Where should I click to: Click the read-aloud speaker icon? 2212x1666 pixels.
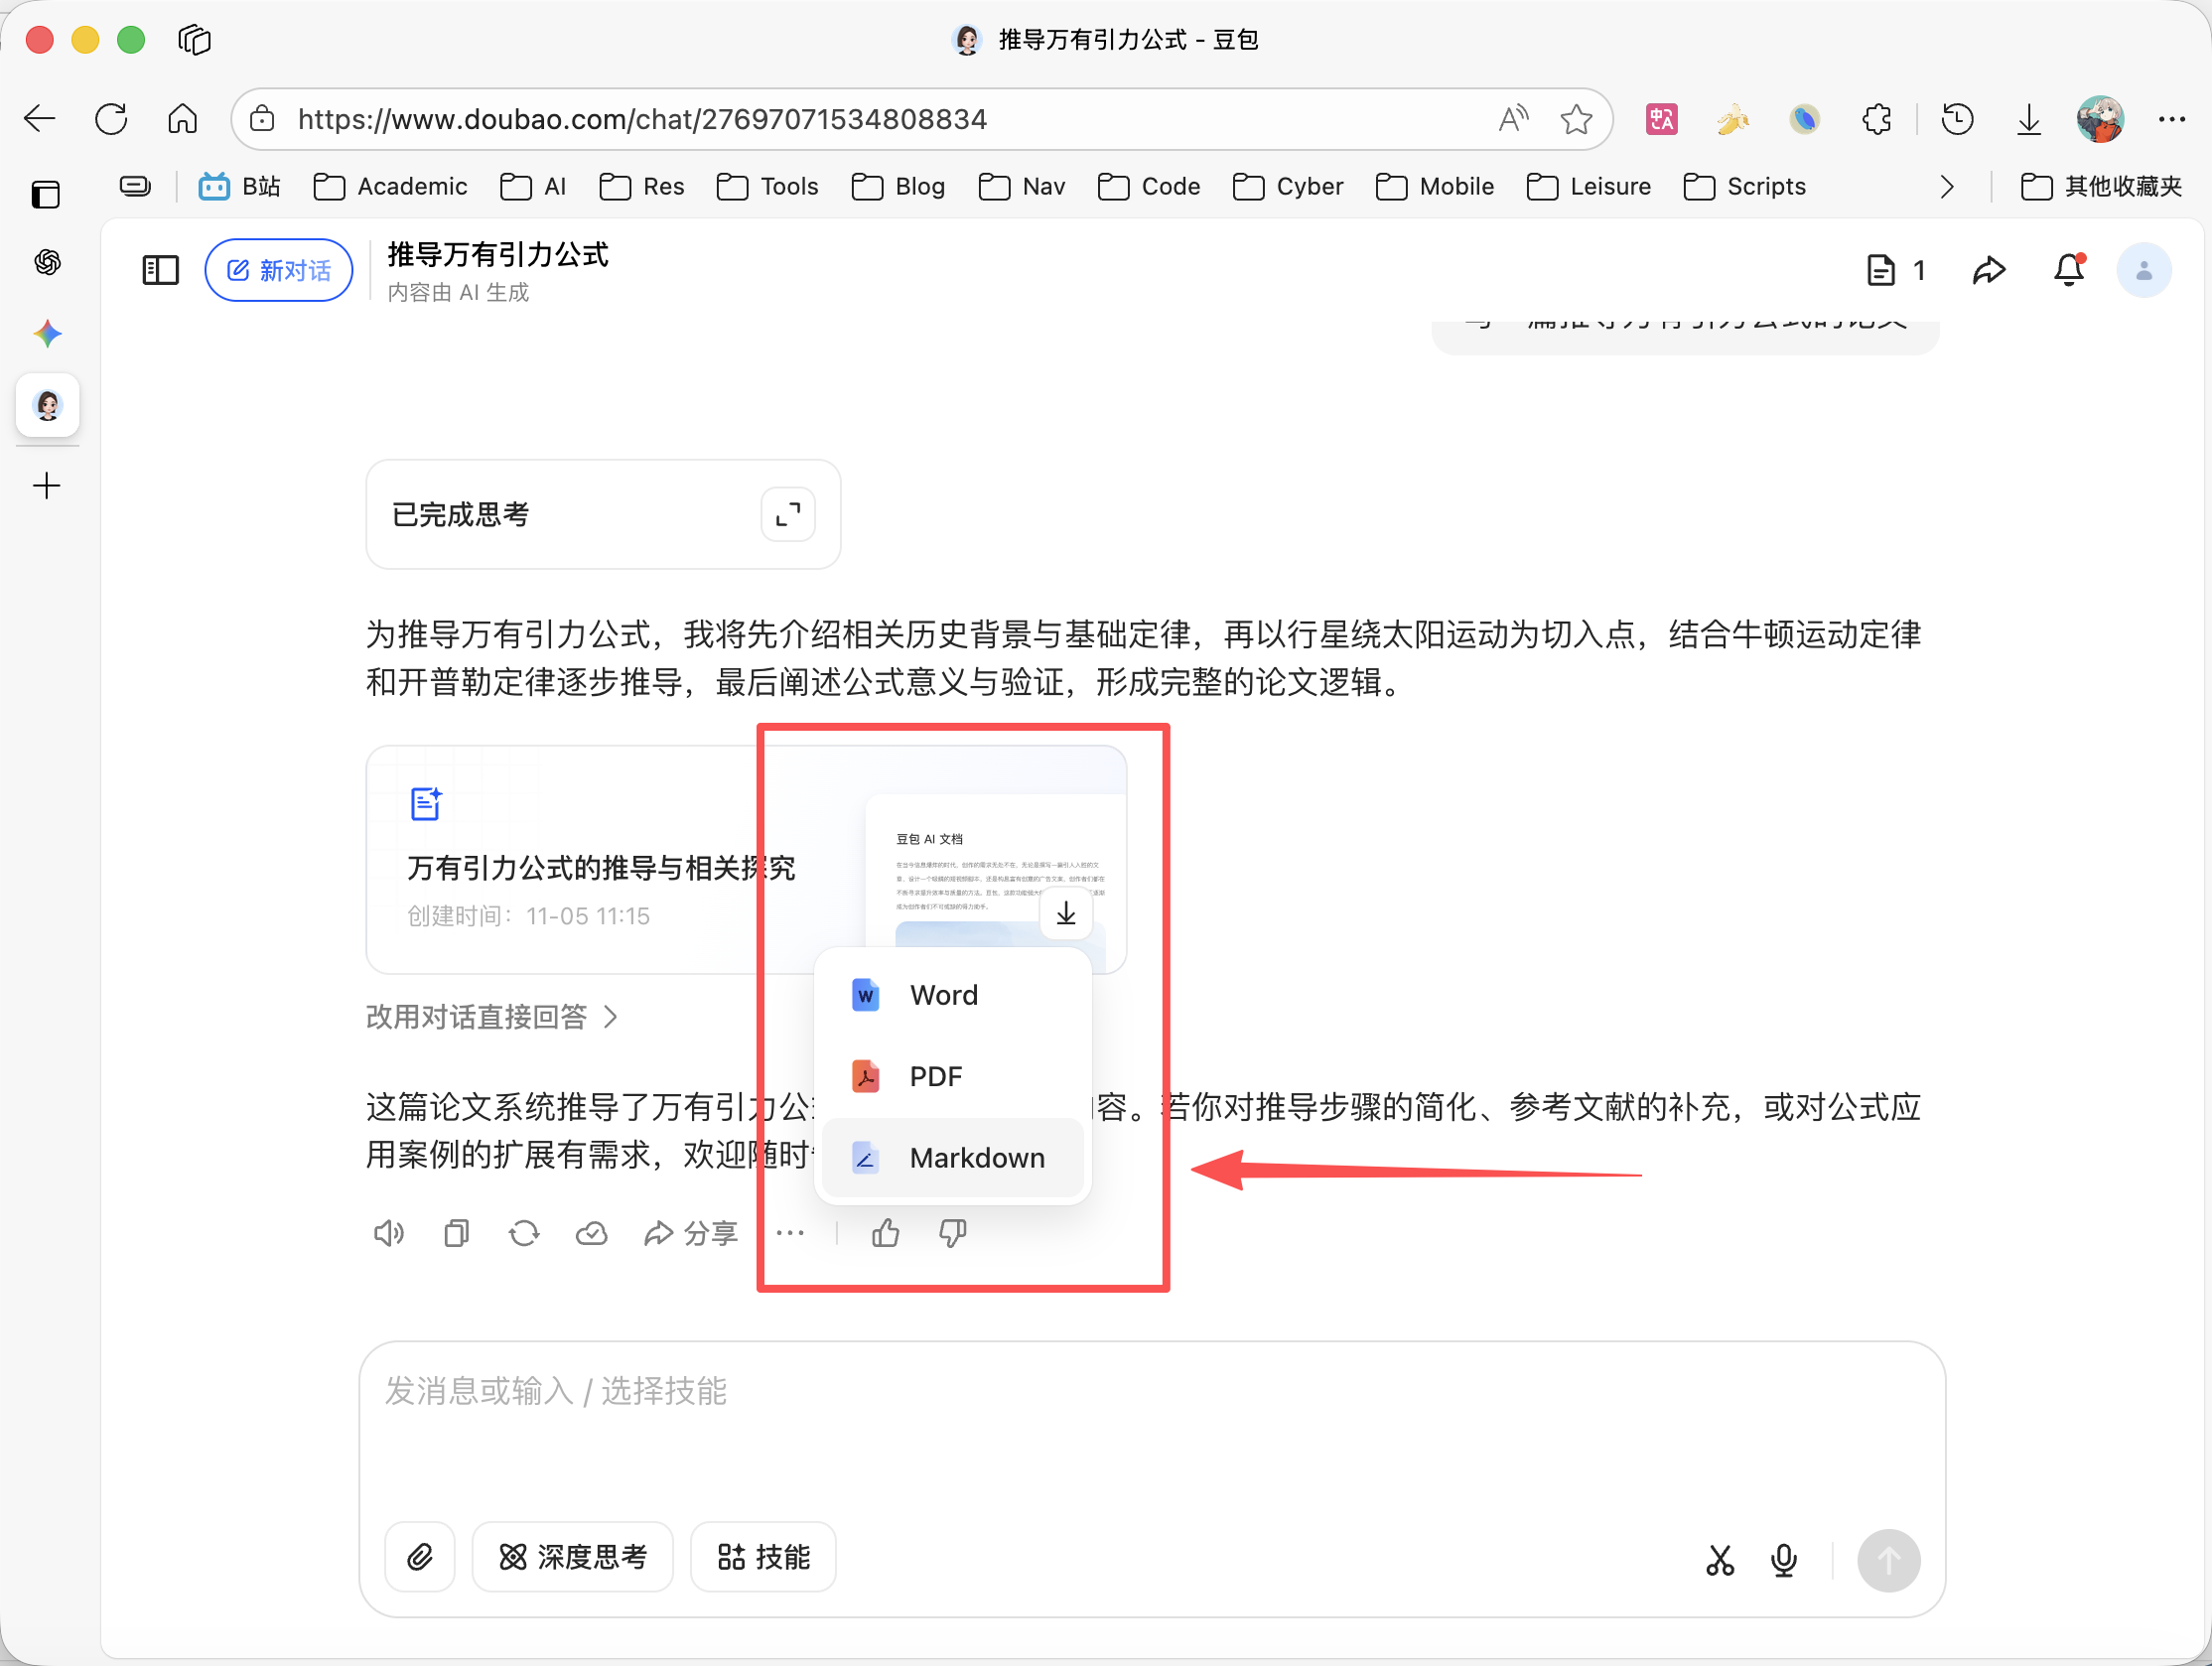[388, 1233]
